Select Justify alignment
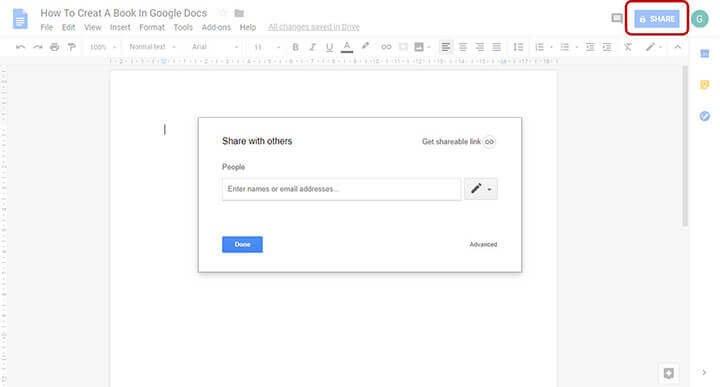Screen dimensions: 720x387 tap(497, 47)
